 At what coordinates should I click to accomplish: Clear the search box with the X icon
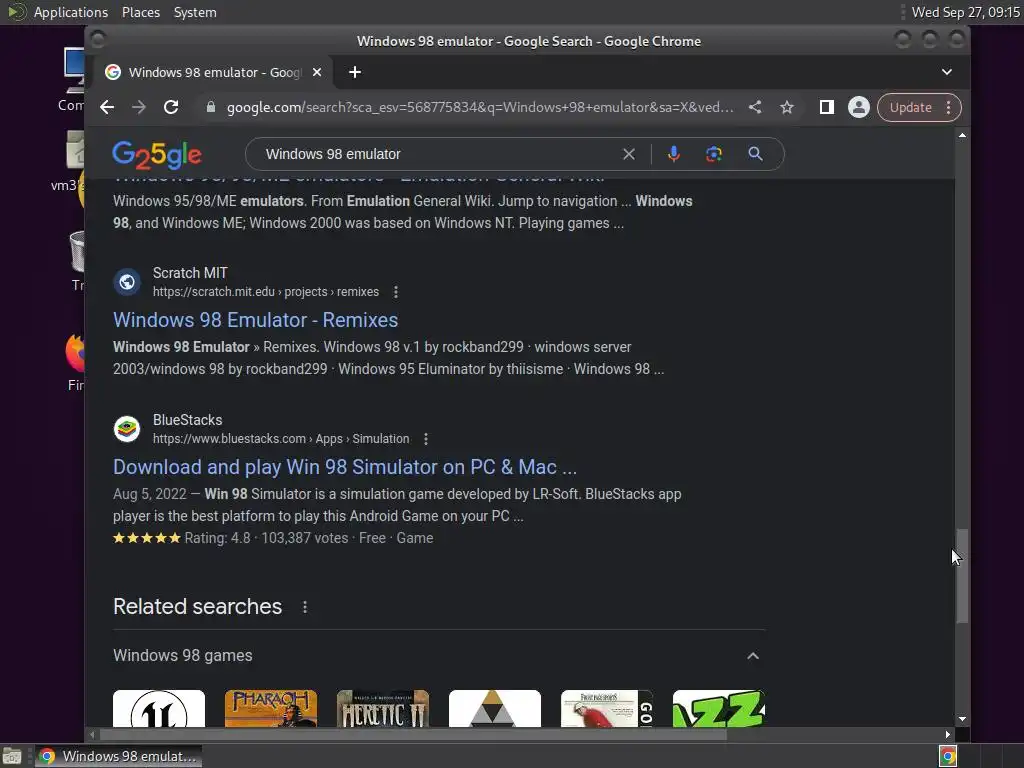pos(629,154)
